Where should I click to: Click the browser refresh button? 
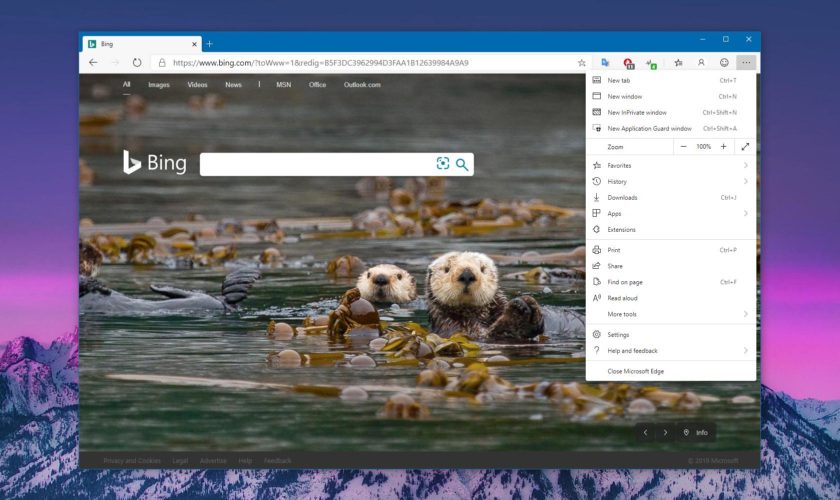[136, 62]
